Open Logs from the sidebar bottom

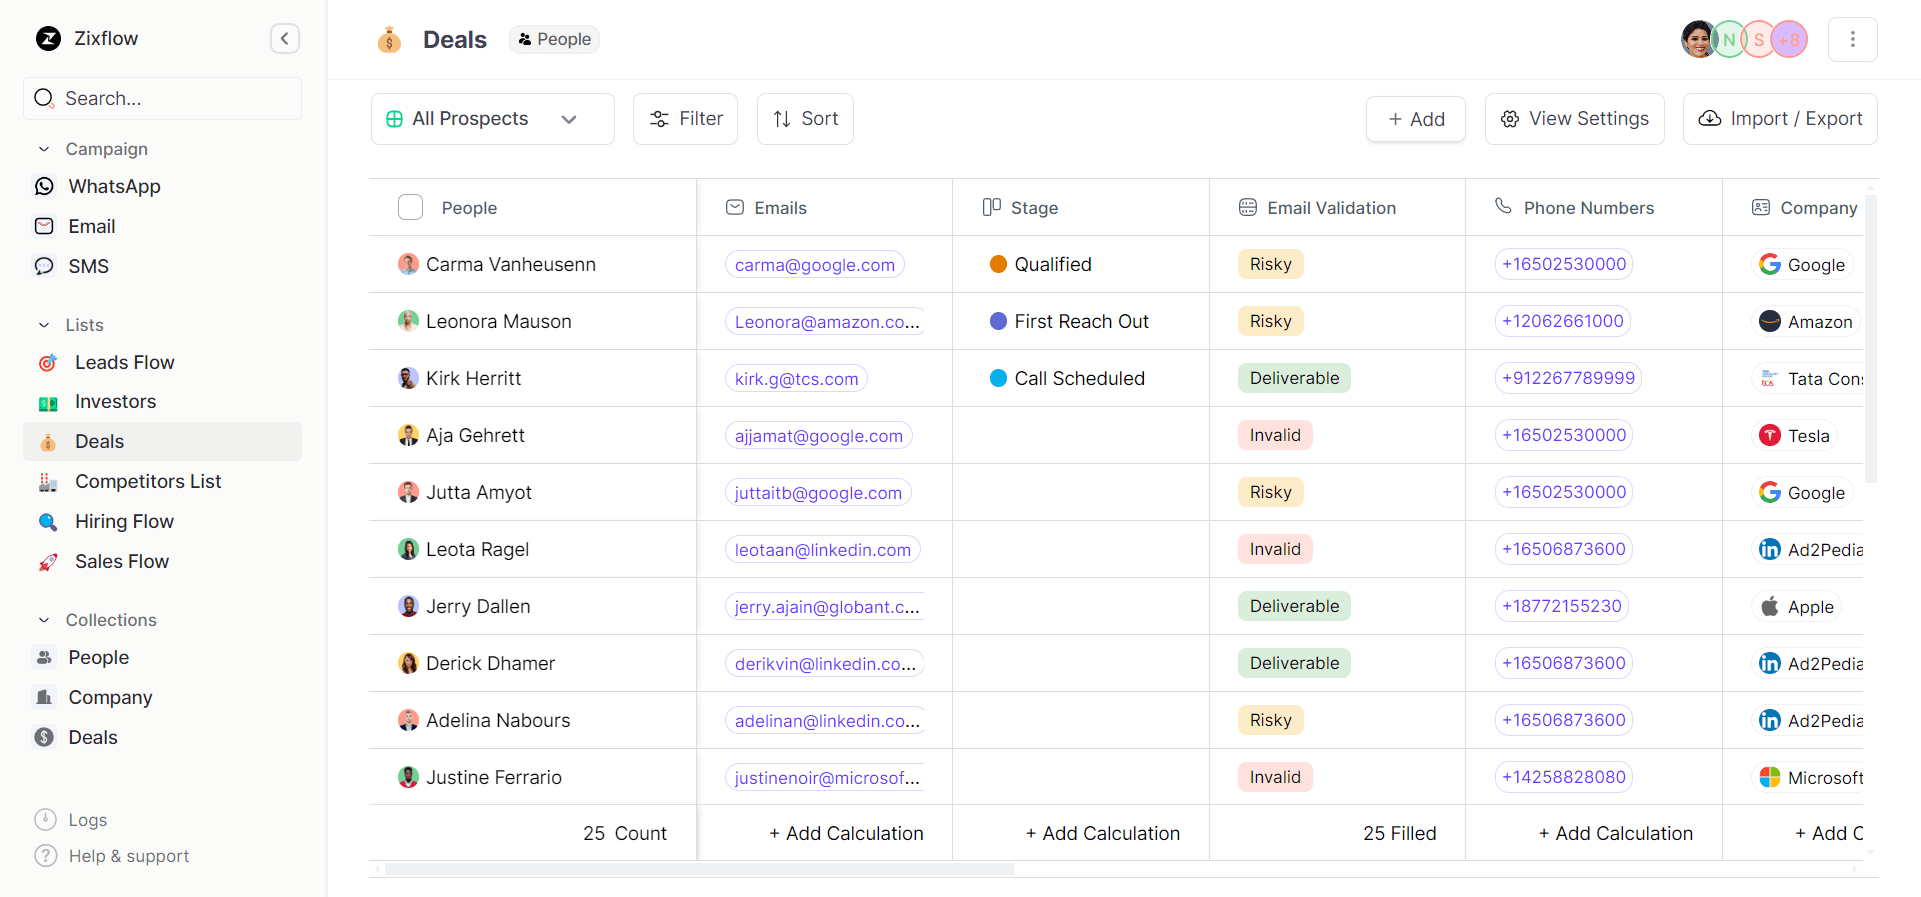[87, 820]
